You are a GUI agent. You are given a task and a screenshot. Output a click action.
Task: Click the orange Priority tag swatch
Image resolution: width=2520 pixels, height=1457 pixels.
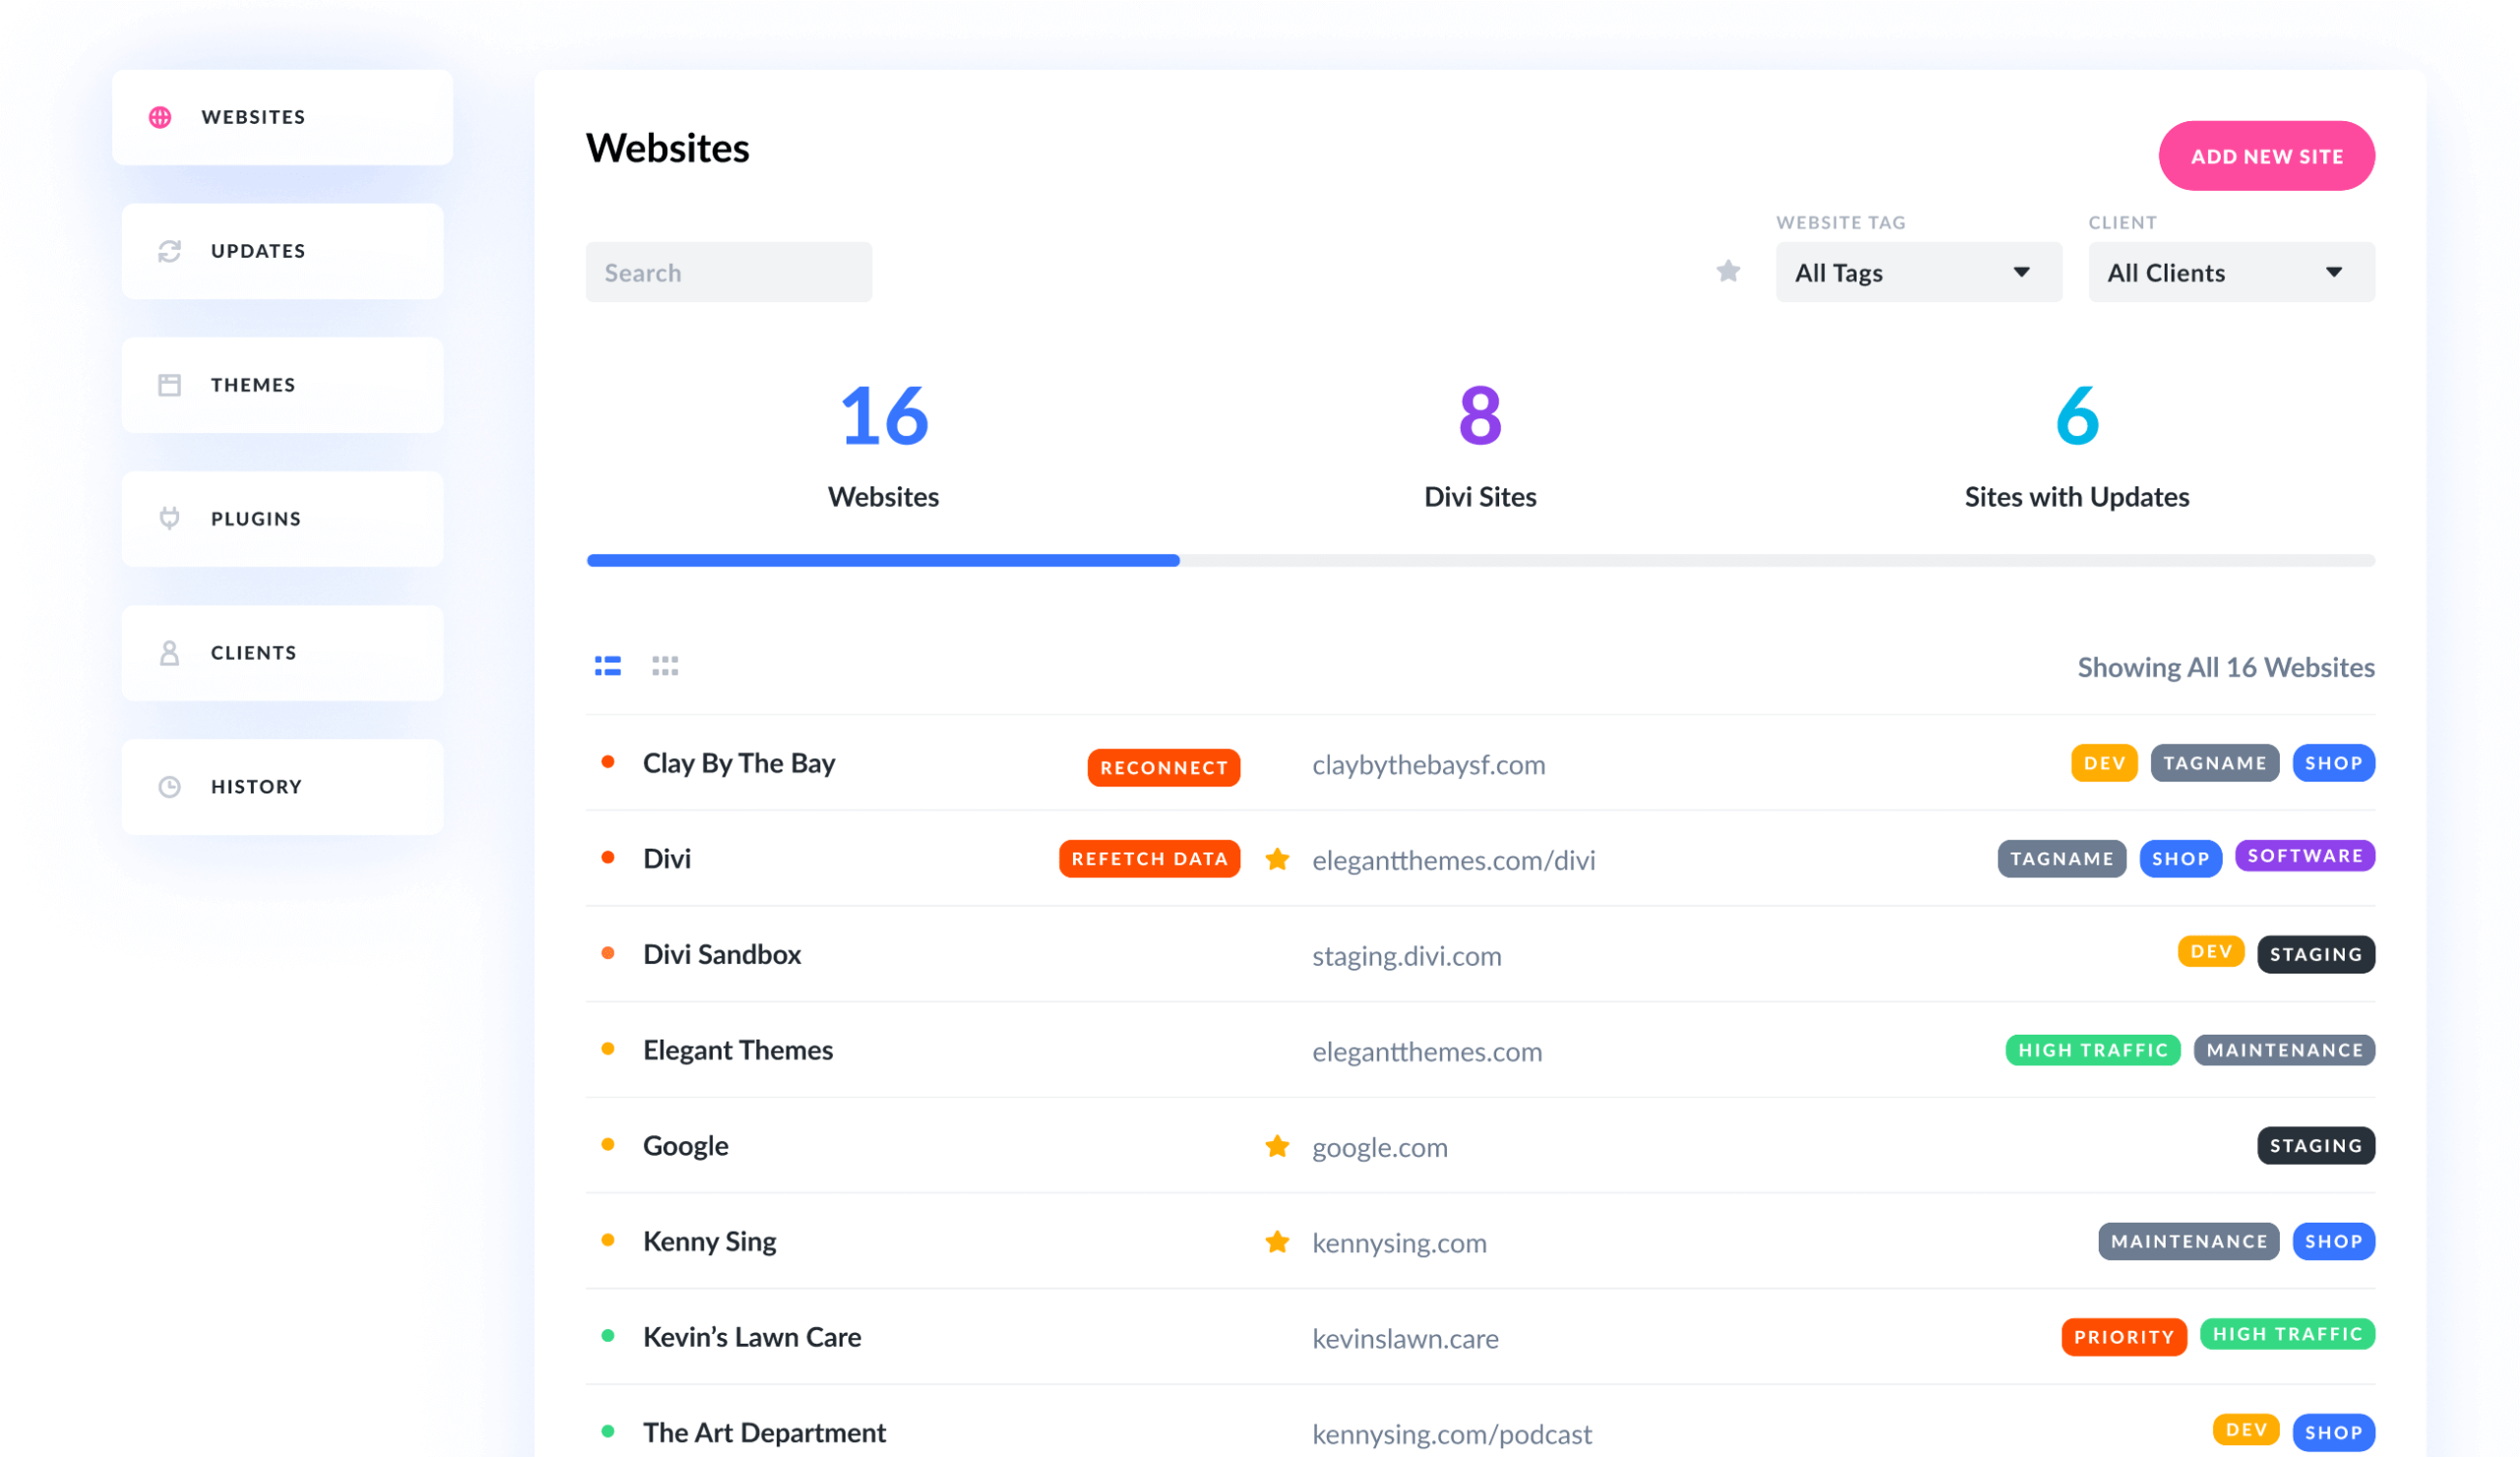click(x=2123, y=1337)
